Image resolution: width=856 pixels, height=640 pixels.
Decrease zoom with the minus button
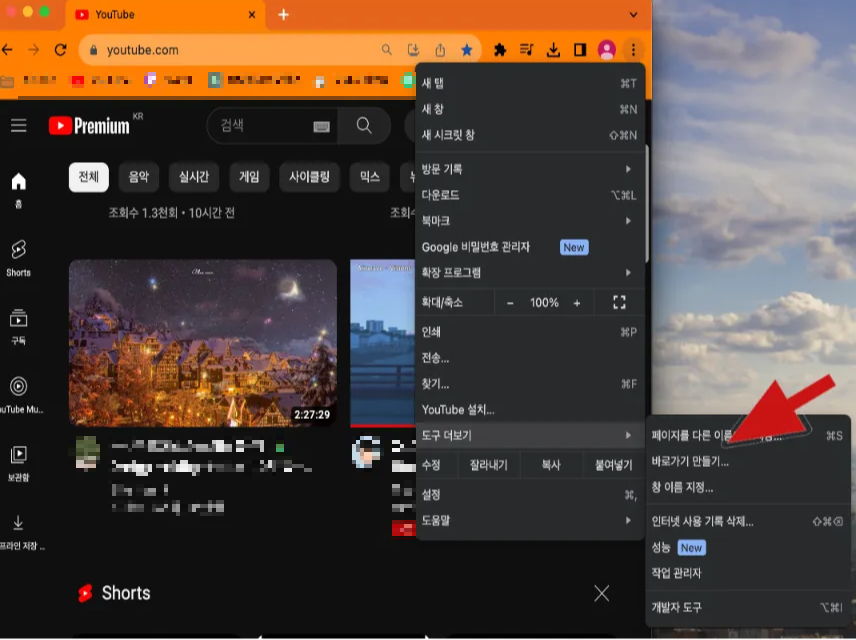click(510, 303)
